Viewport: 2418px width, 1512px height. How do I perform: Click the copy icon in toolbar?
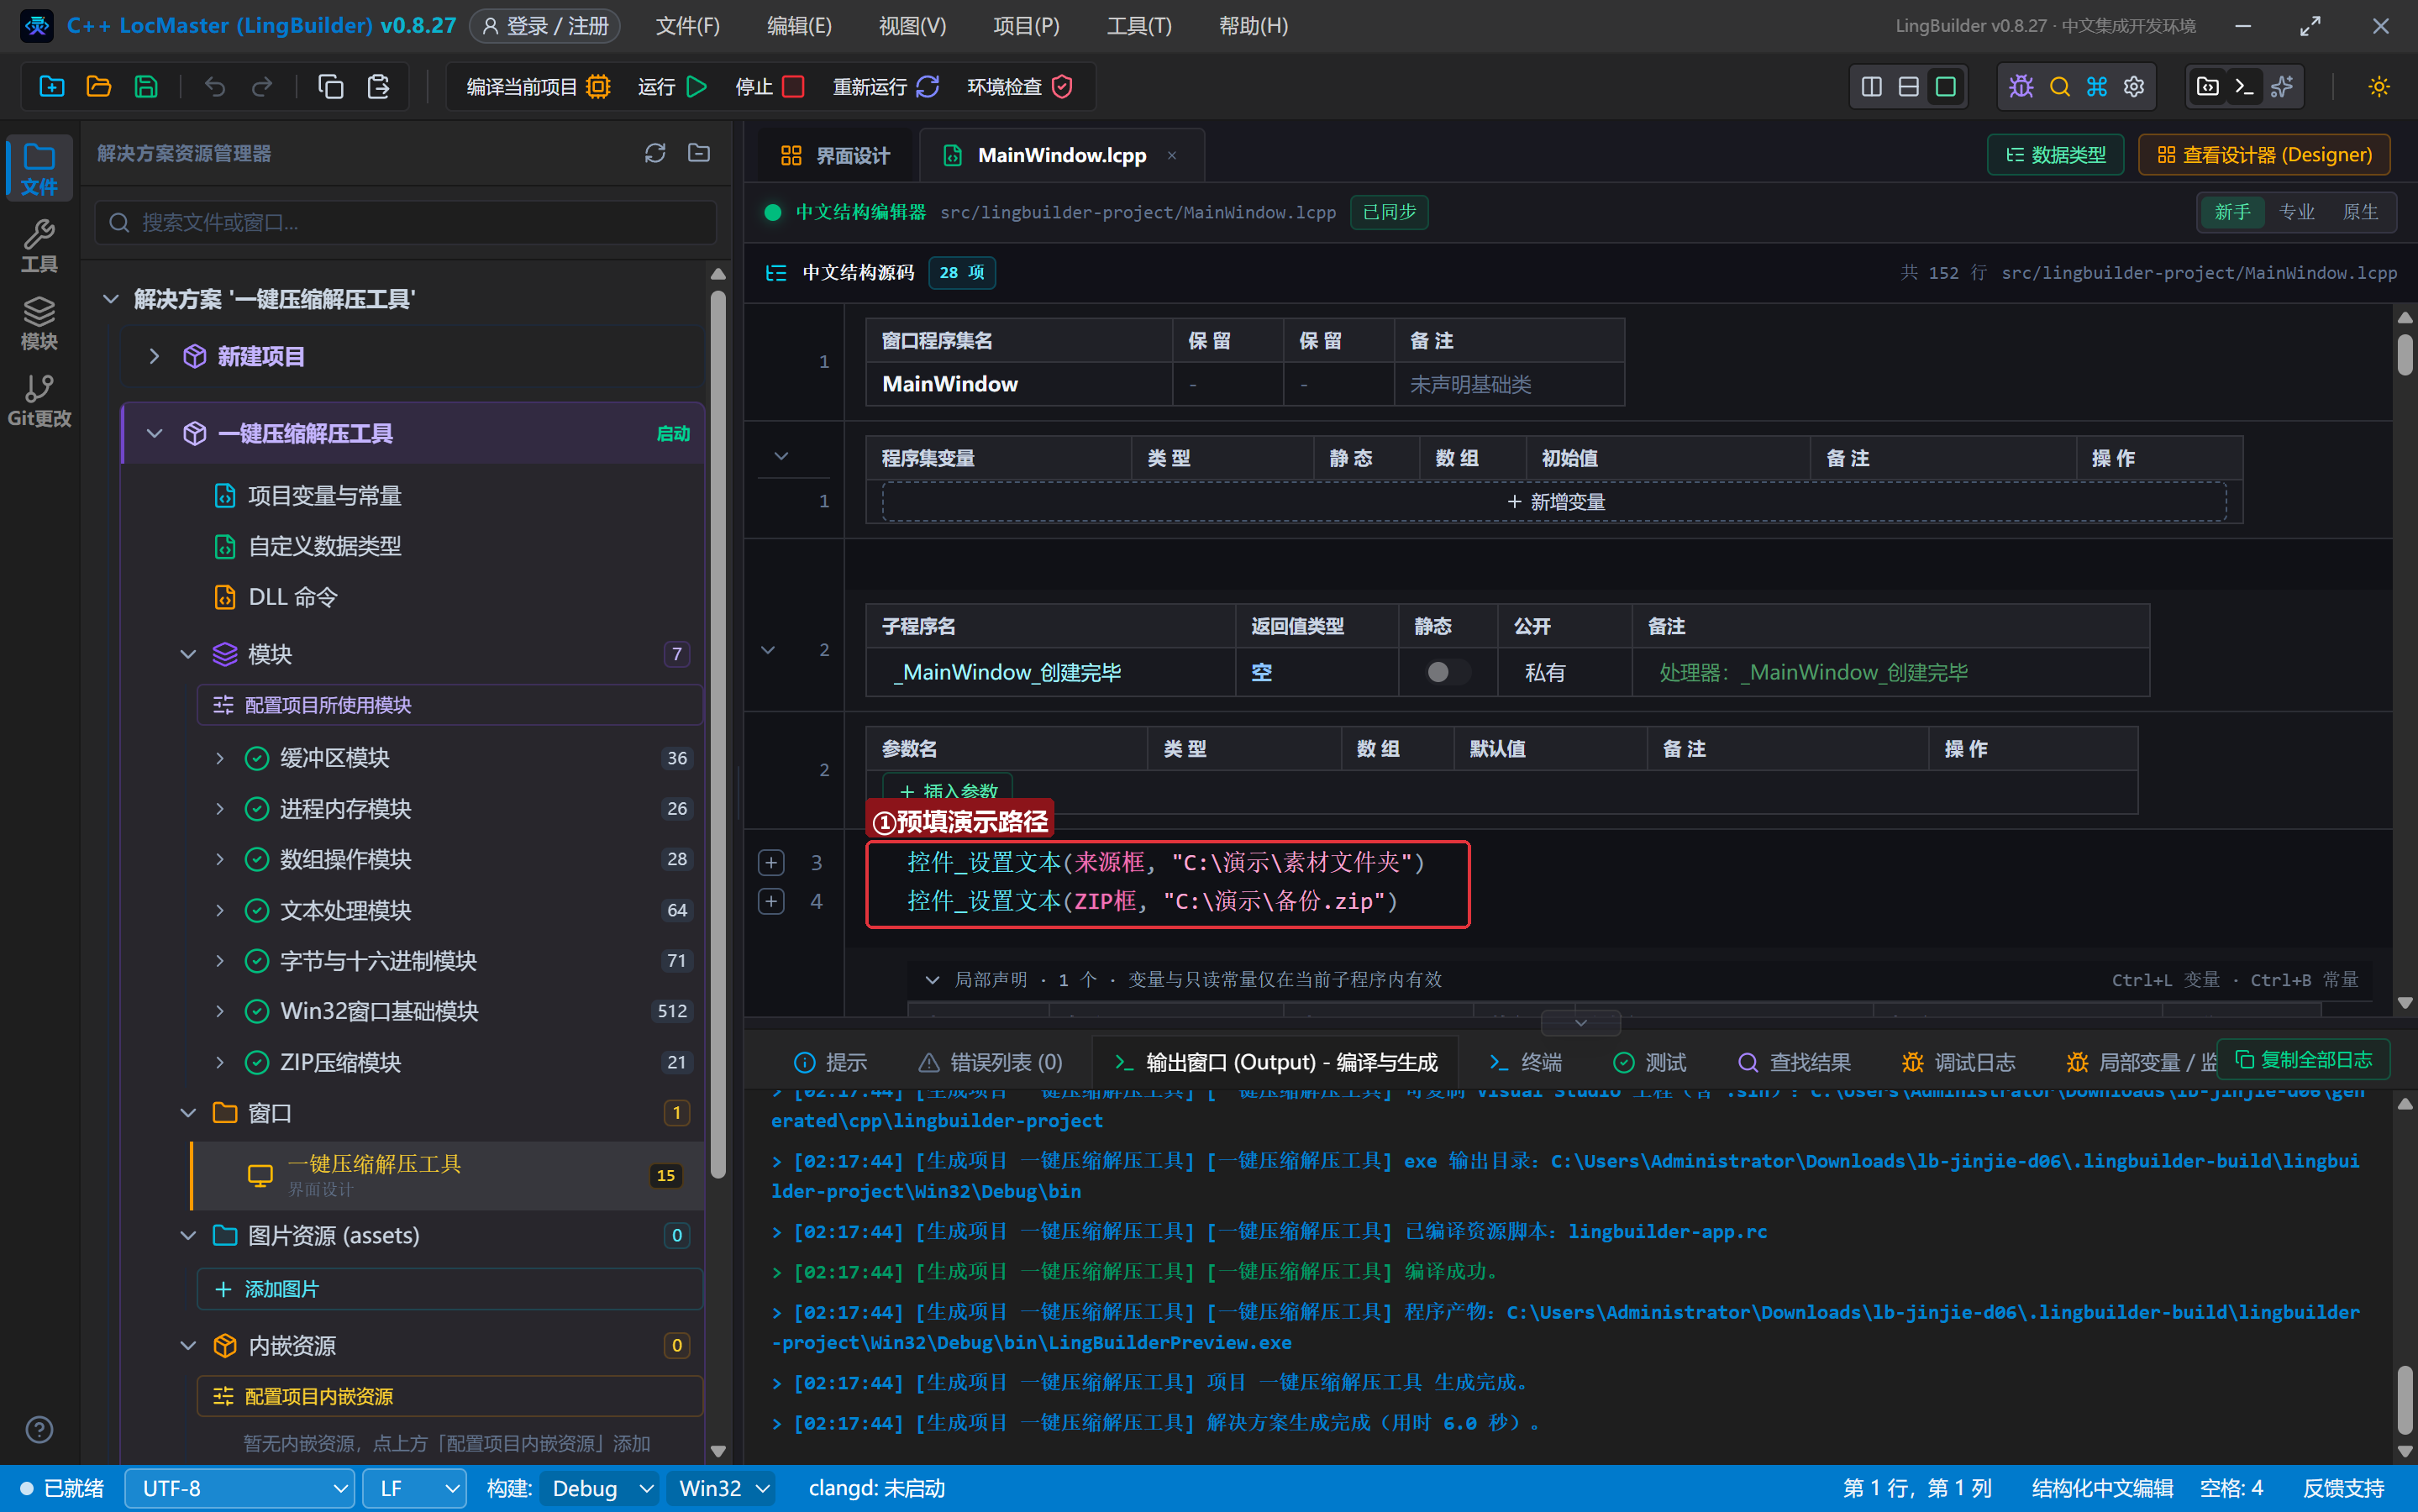[x=331, y=87]
